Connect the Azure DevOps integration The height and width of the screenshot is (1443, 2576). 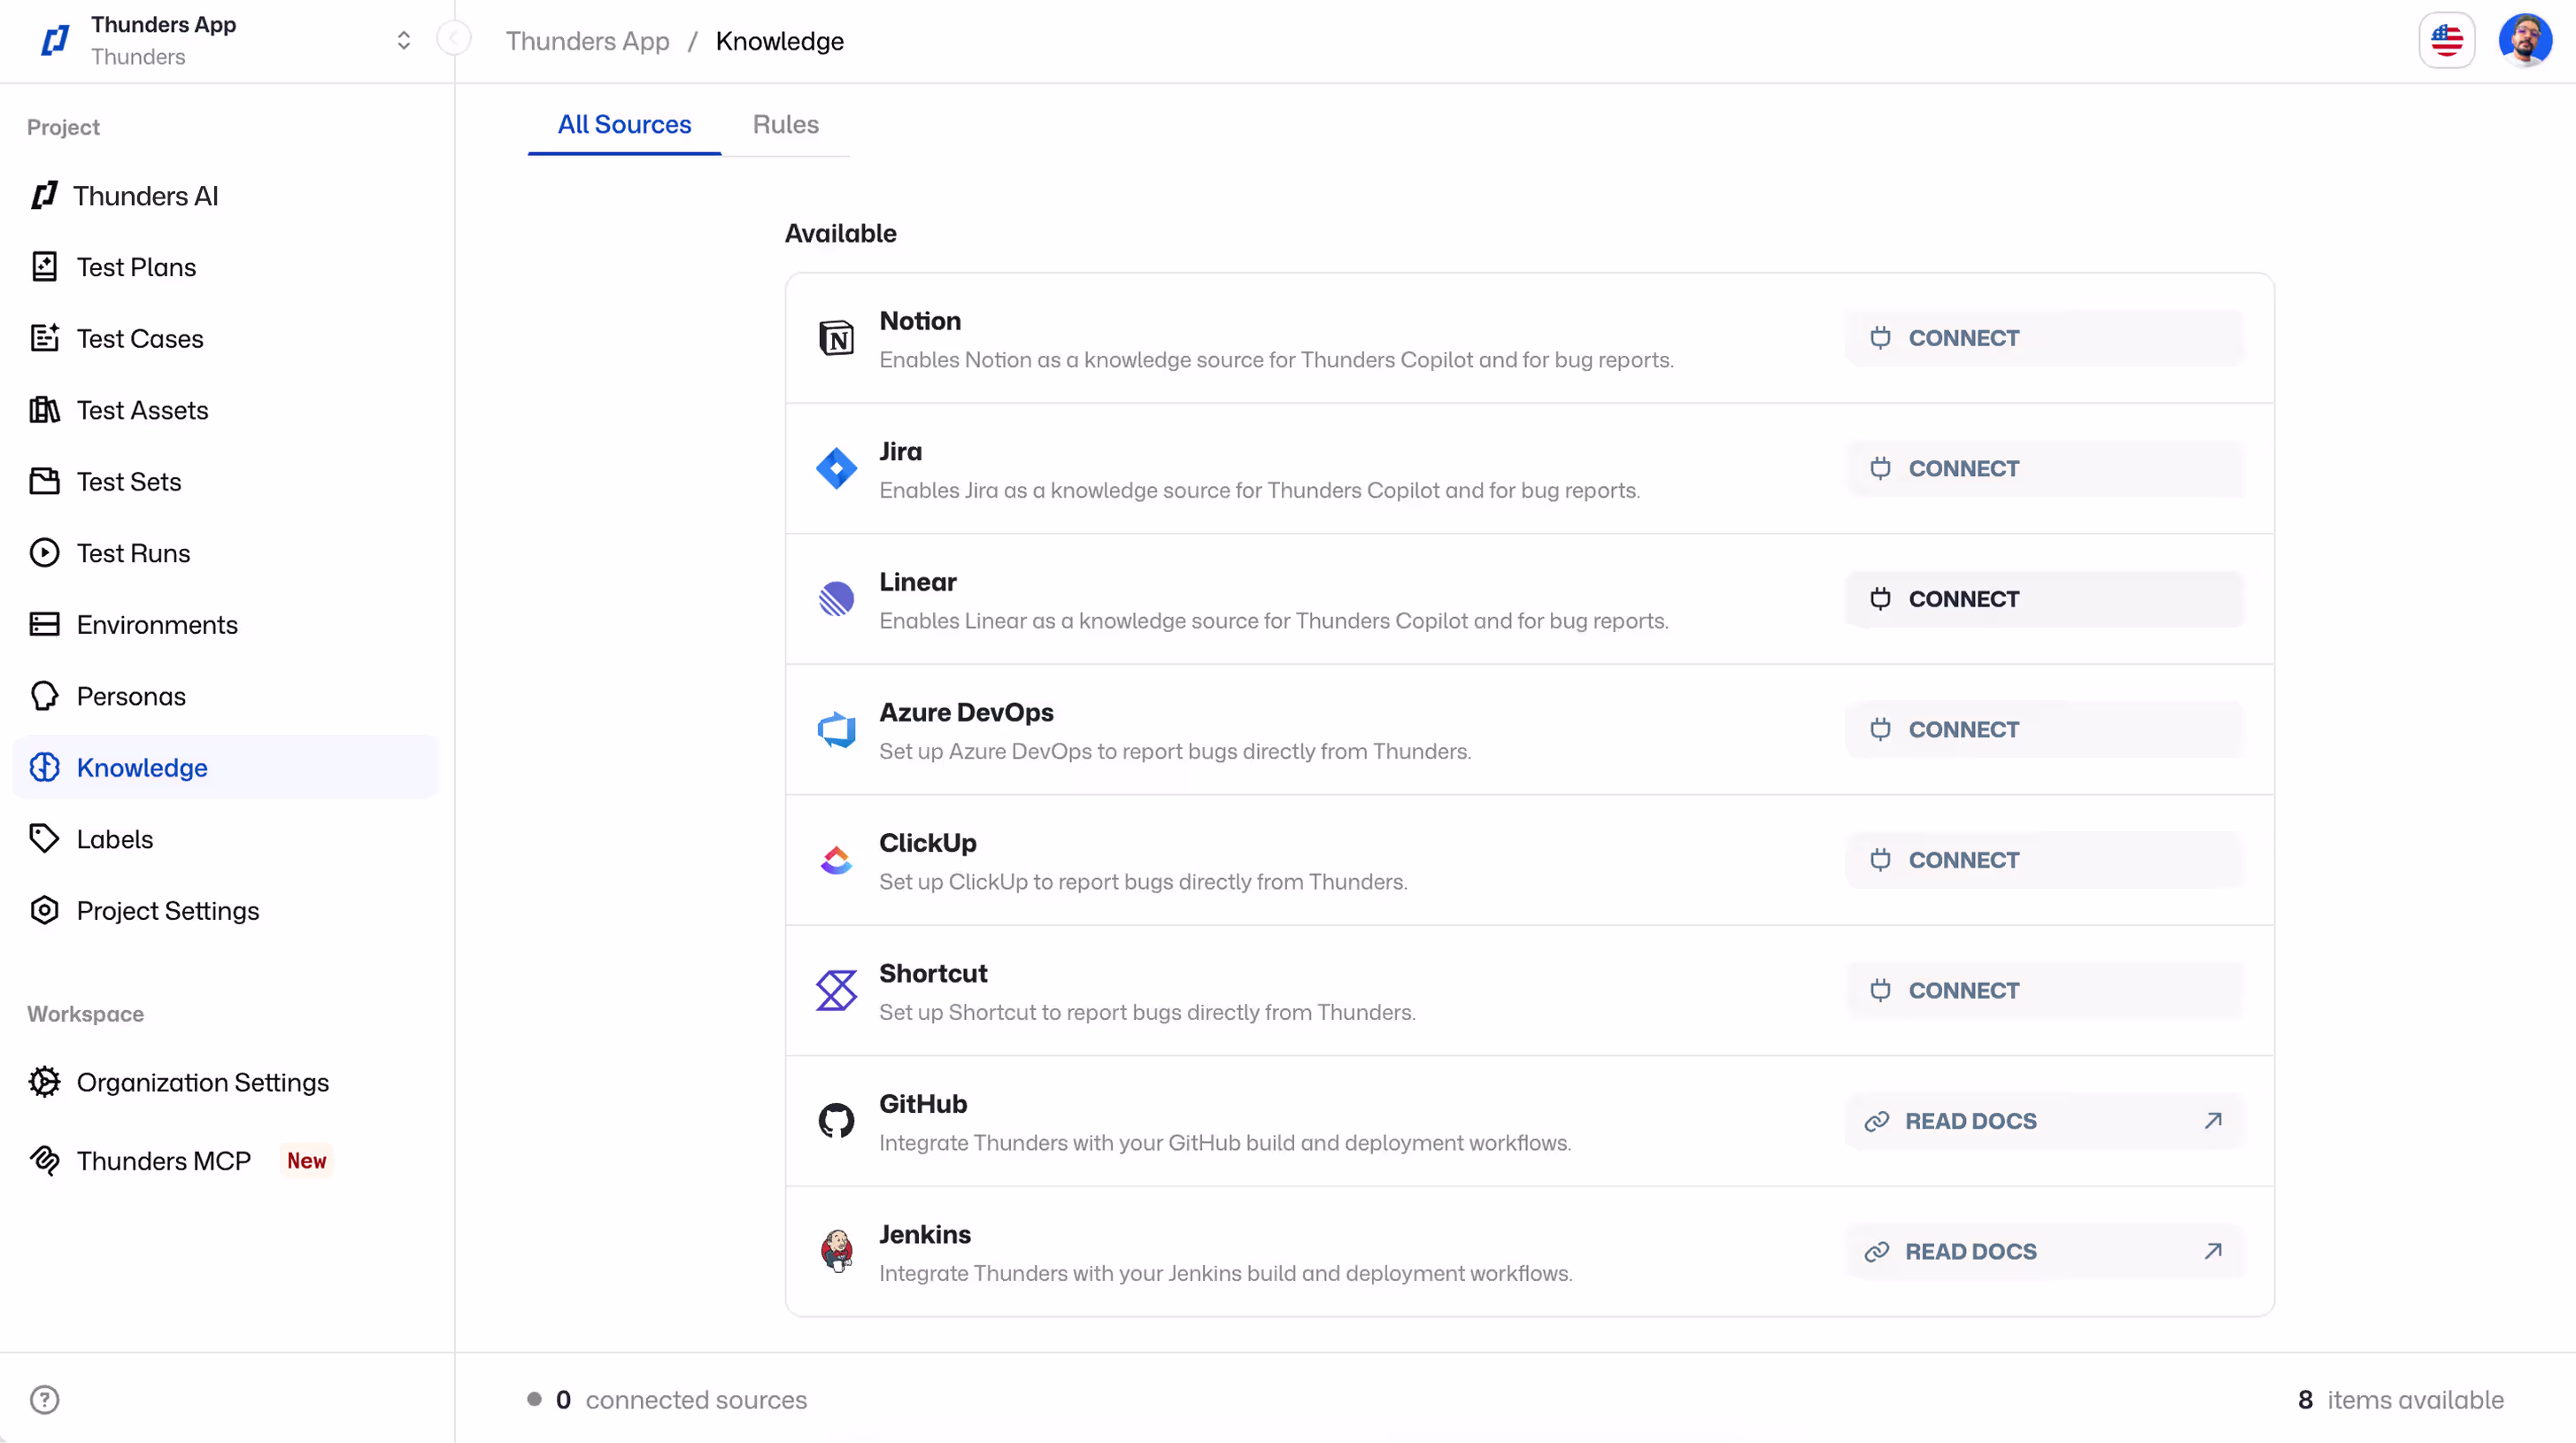pyautogui.click(x=2044, y=730)
